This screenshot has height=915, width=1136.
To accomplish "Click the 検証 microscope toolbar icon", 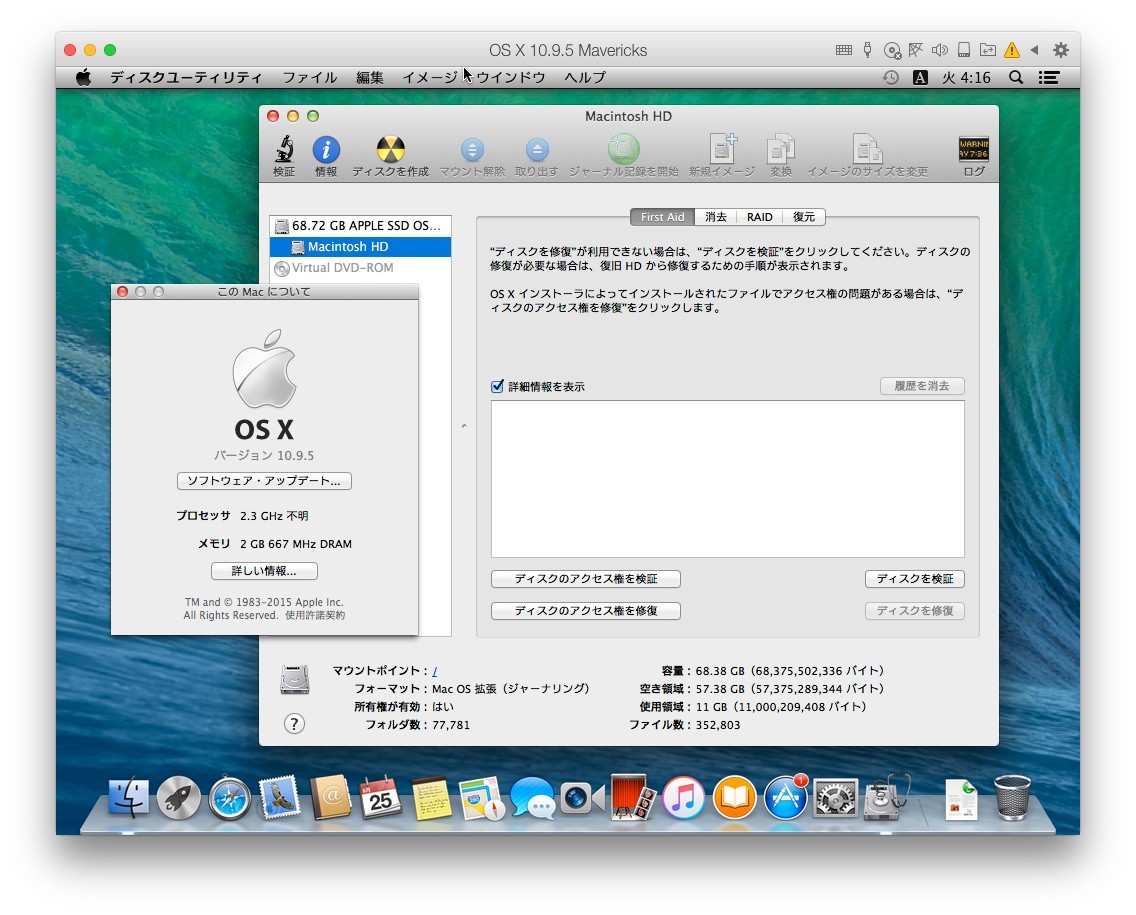I will click(x=284, y=156).
